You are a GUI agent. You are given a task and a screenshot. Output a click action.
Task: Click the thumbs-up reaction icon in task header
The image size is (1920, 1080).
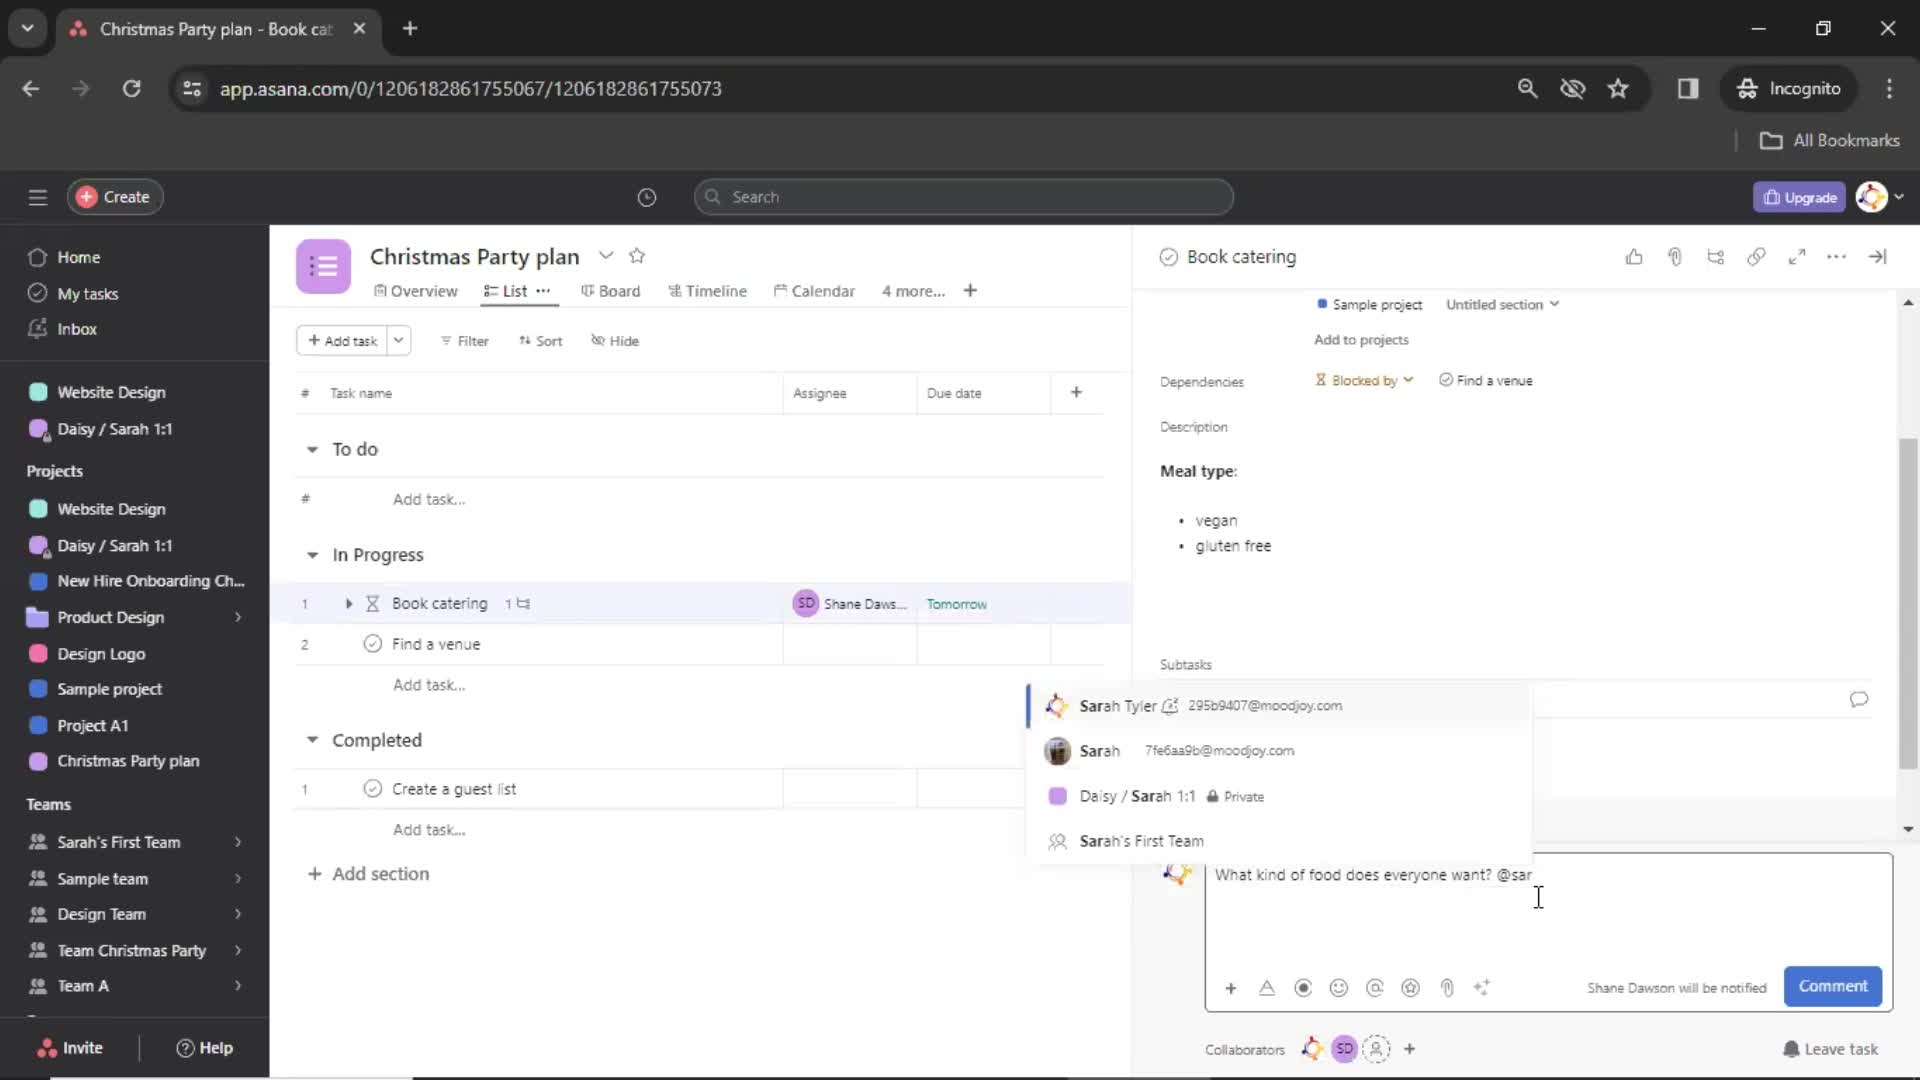(x=1635, y=257)
